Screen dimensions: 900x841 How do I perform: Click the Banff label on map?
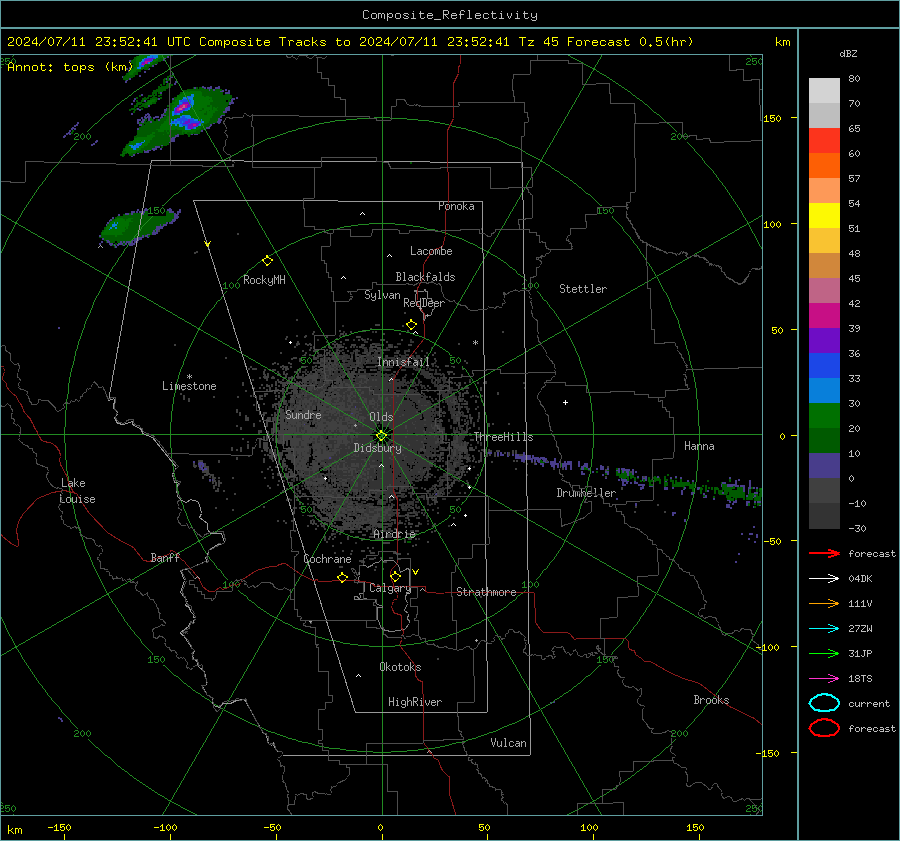click(165, 557)
